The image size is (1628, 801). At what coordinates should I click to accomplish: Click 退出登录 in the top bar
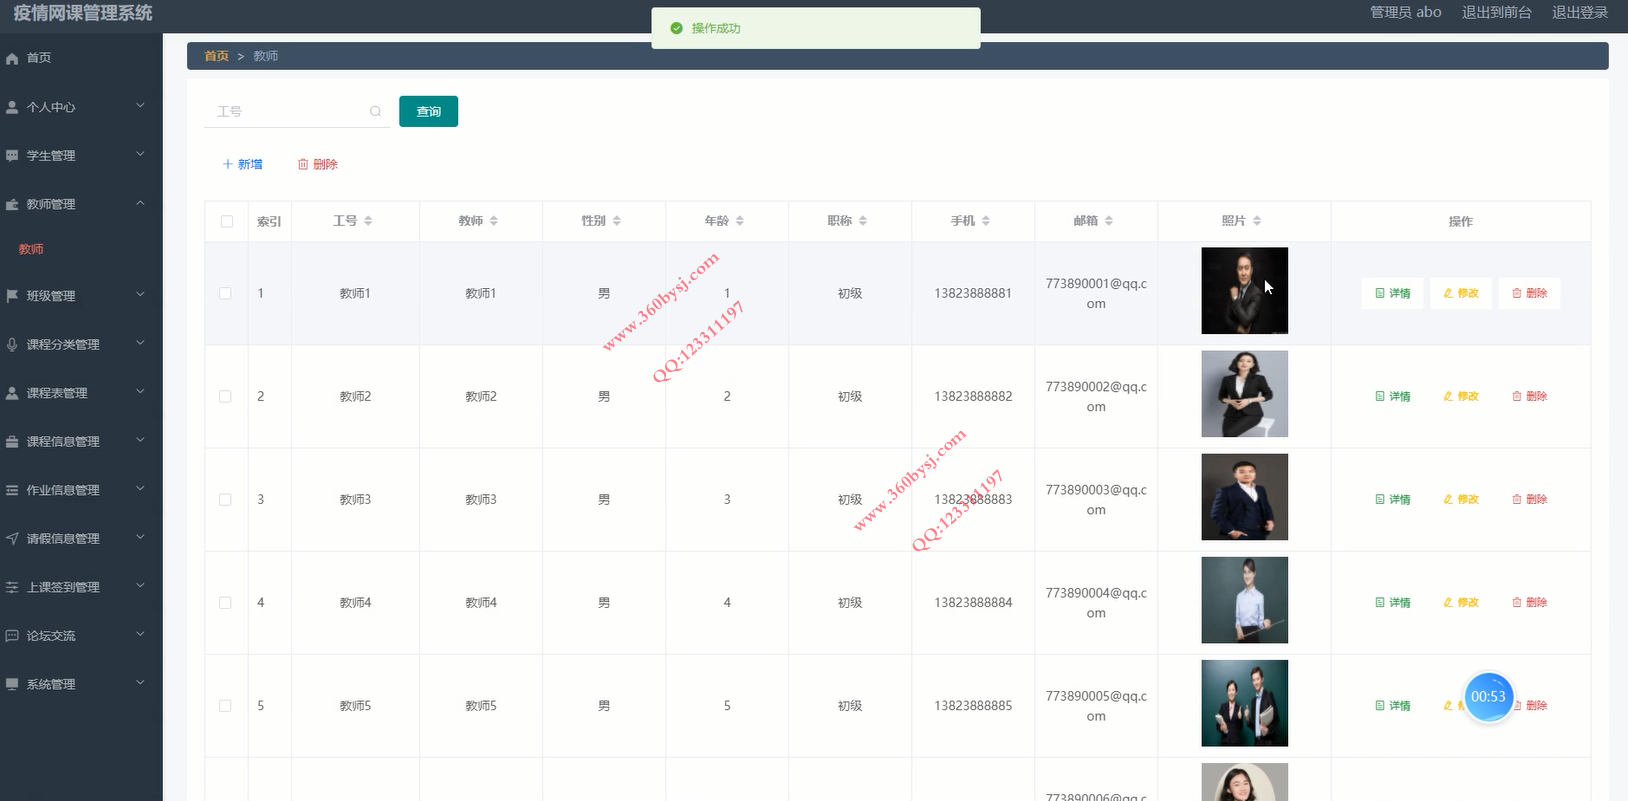[x=1580, y=12]
